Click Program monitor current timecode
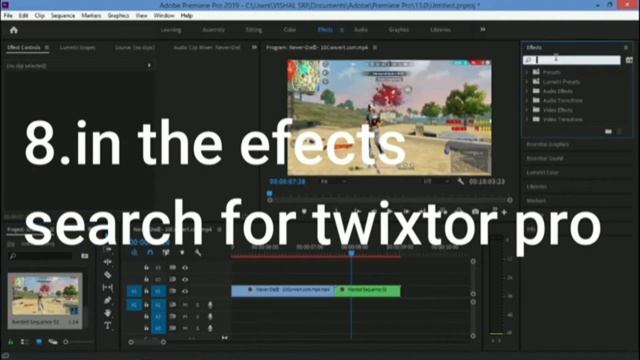Viewport: 640px width, 360px height. pyautogui.click(x=287, y=182)
